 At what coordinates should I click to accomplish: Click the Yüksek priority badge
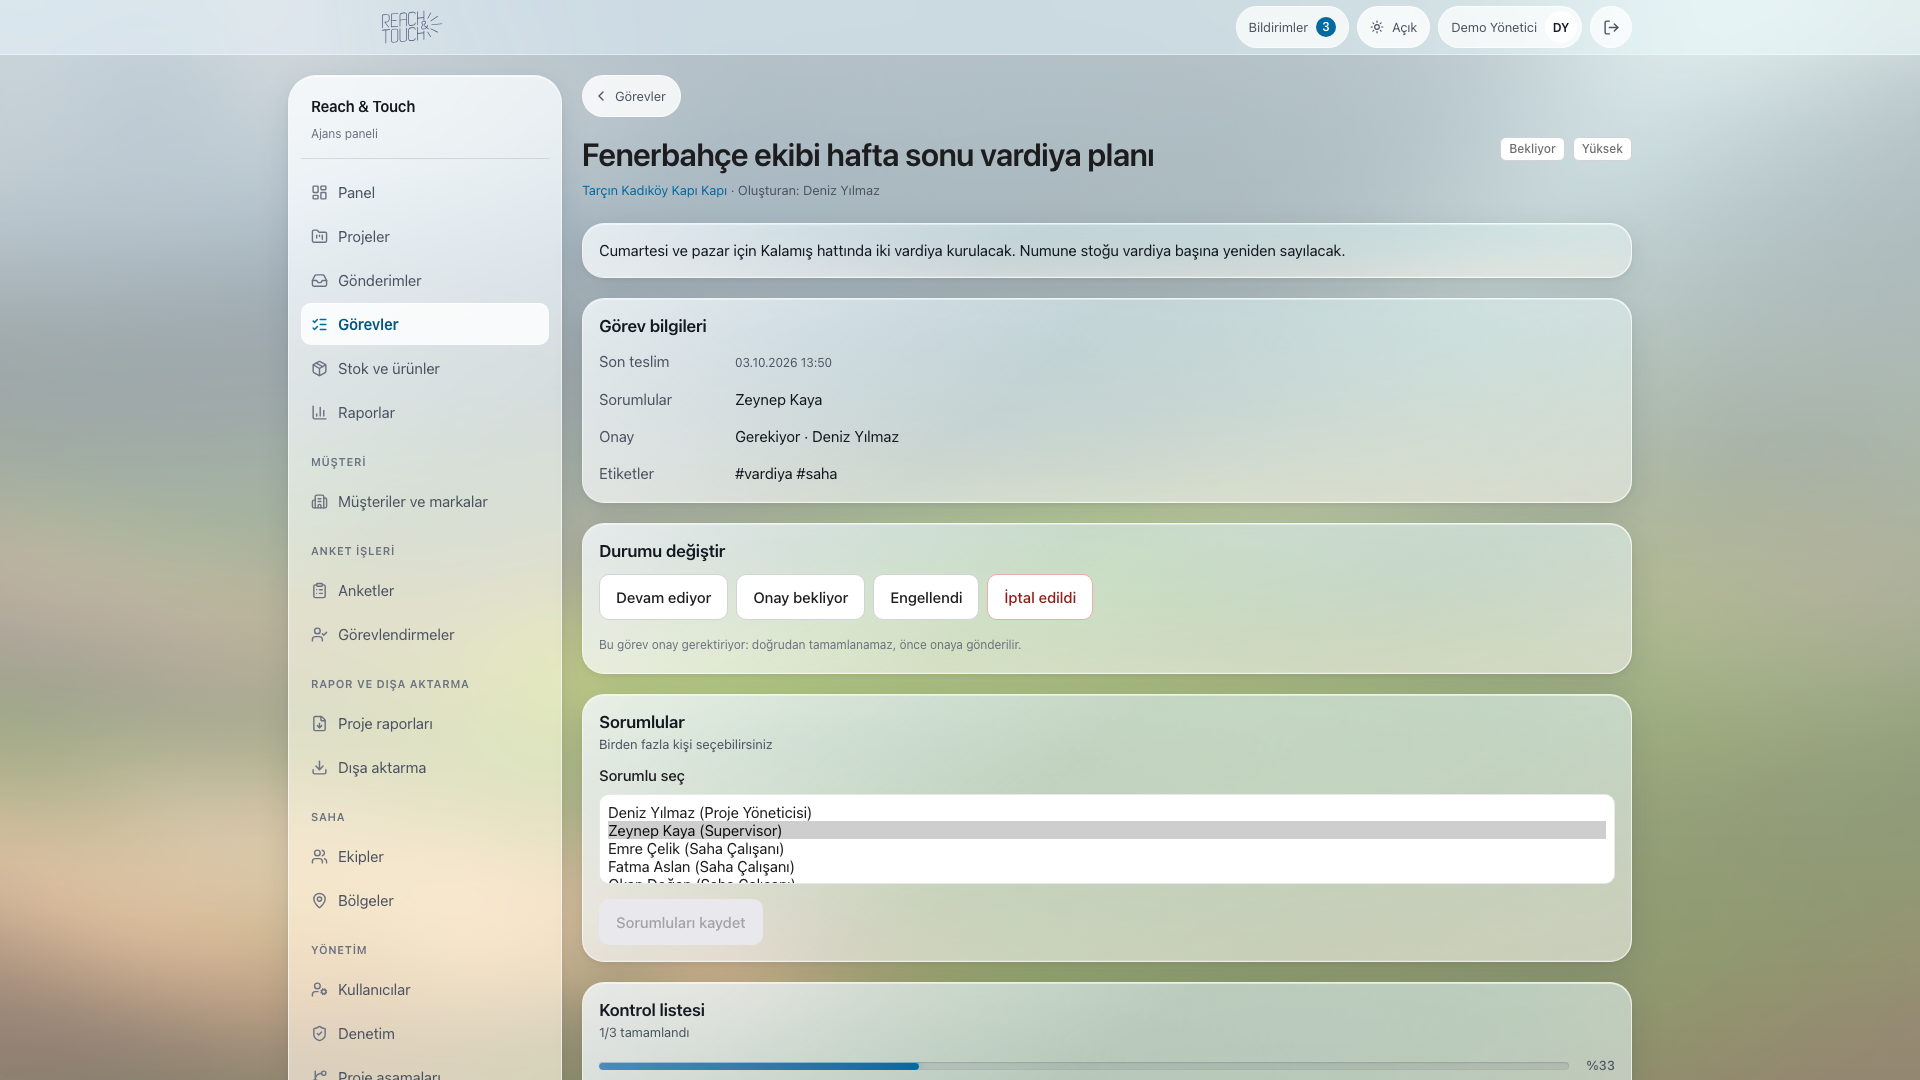pos(1602,148)
